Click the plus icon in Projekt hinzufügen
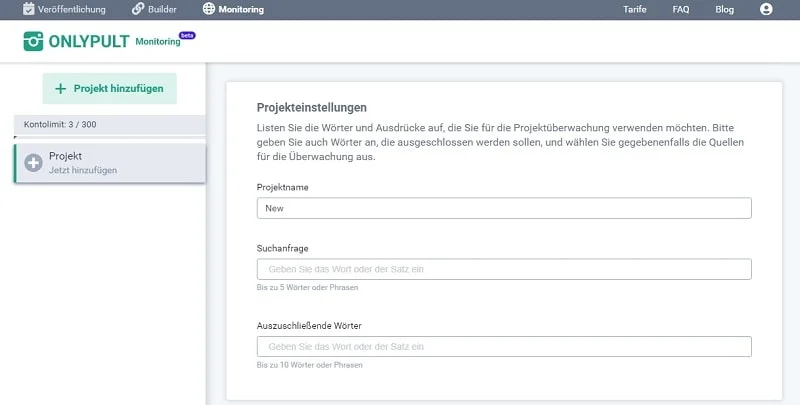The height and width of the screenshot is (405, 800). pyautogui.click(x=60, y=88)
